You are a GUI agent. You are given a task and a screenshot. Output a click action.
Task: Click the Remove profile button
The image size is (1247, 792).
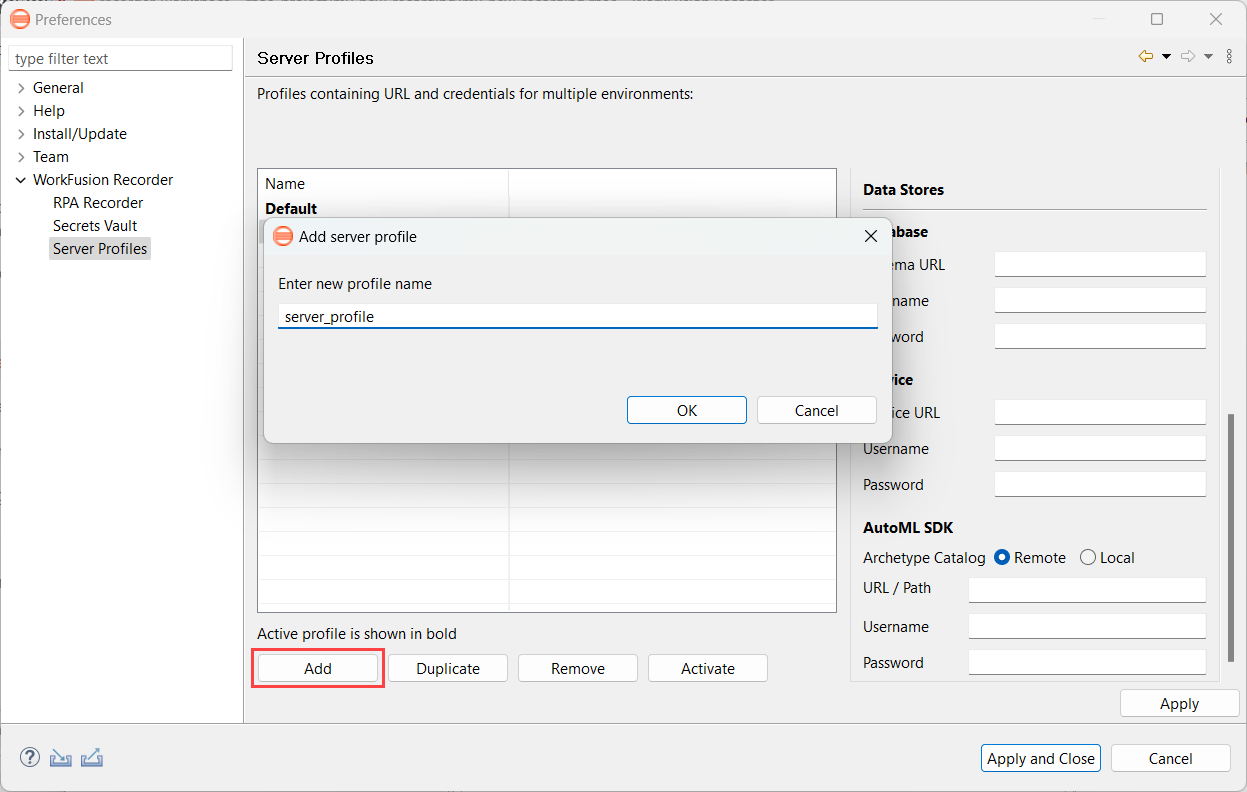pos(578,668)
